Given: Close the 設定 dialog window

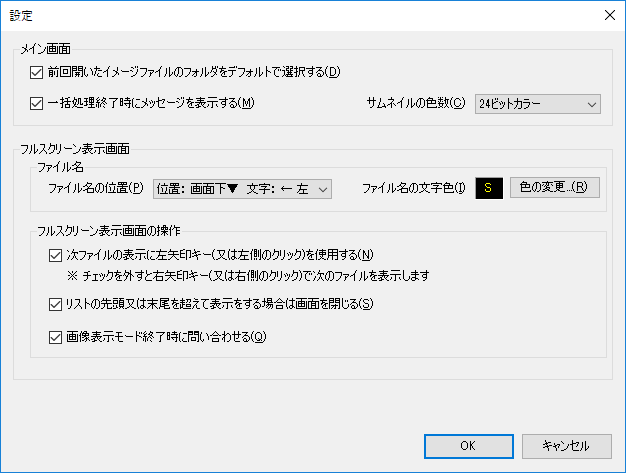Looking at the screenshot, I should (610, 15).
